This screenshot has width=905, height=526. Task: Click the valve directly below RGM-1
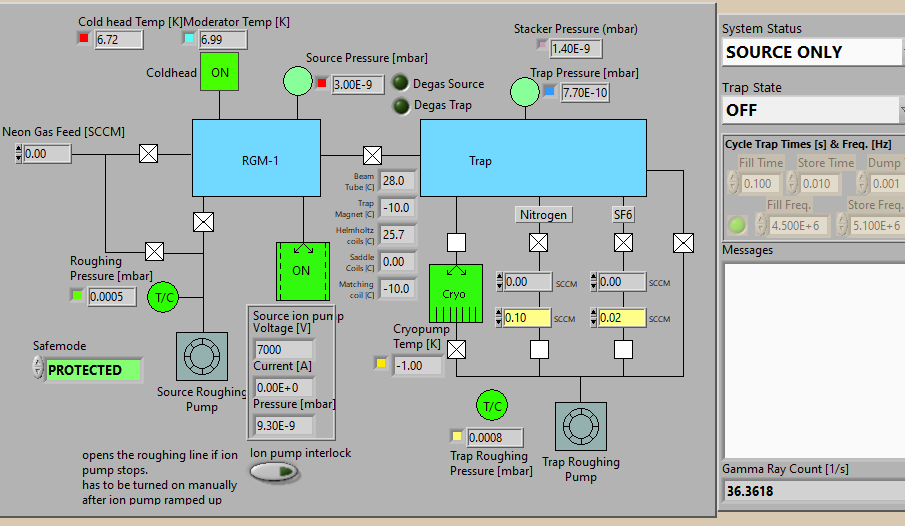(x=203, y=222)
